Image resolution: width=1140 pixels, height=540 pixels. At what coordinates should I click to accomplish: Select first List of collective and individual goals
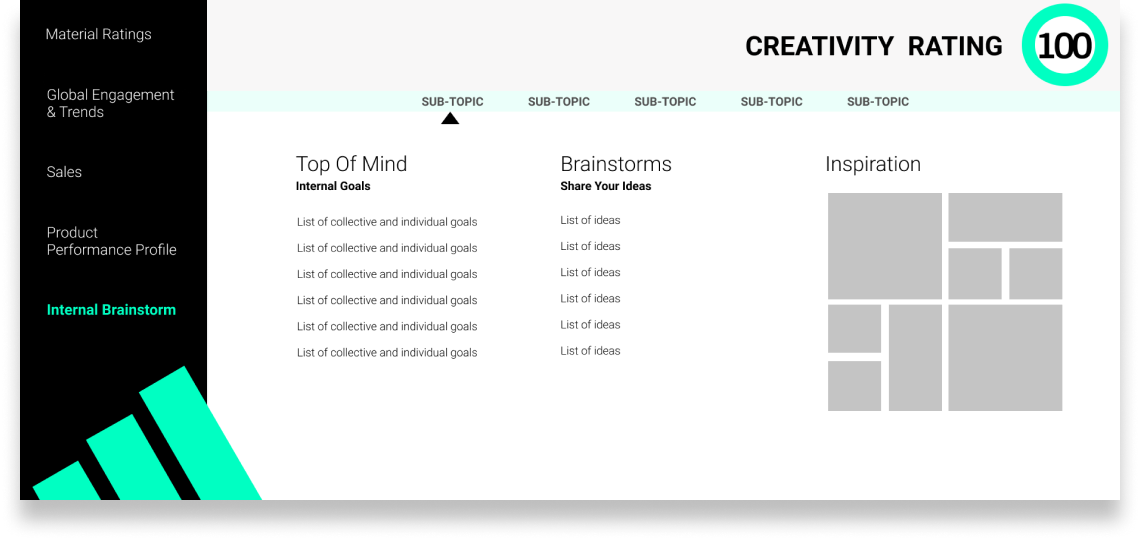[387, 222]
